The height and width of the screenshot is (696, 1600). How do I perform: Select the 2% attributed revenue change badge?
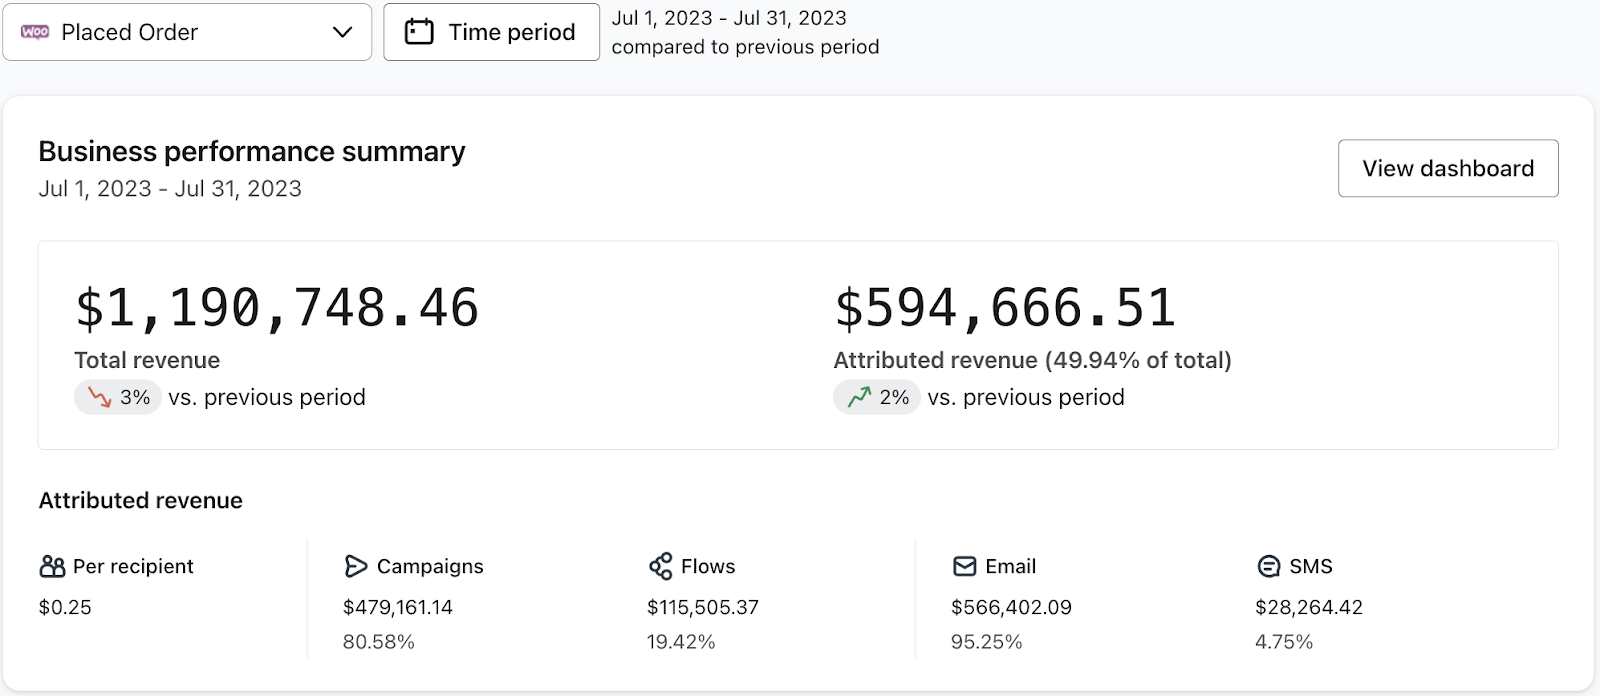[877, 397]
